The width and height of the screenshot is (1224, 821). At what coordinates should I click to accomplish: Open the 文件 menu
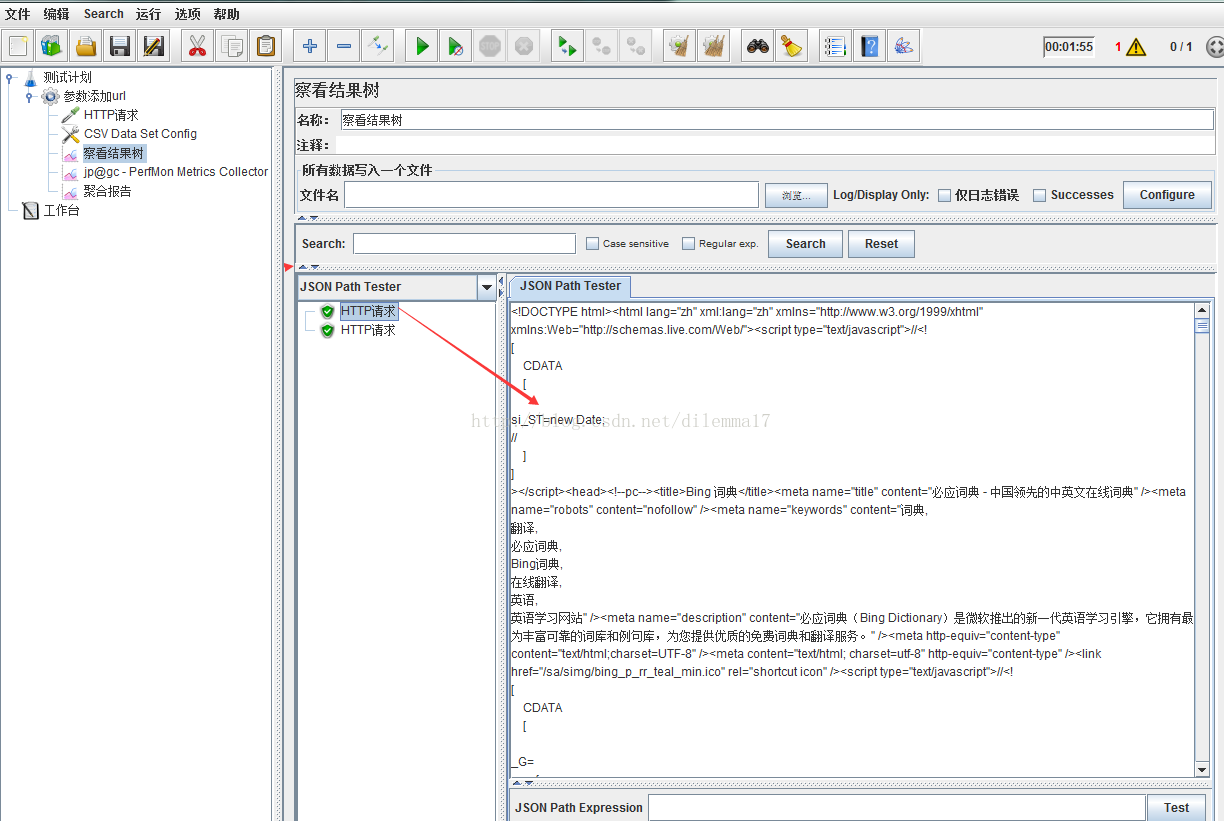[17, 14]
